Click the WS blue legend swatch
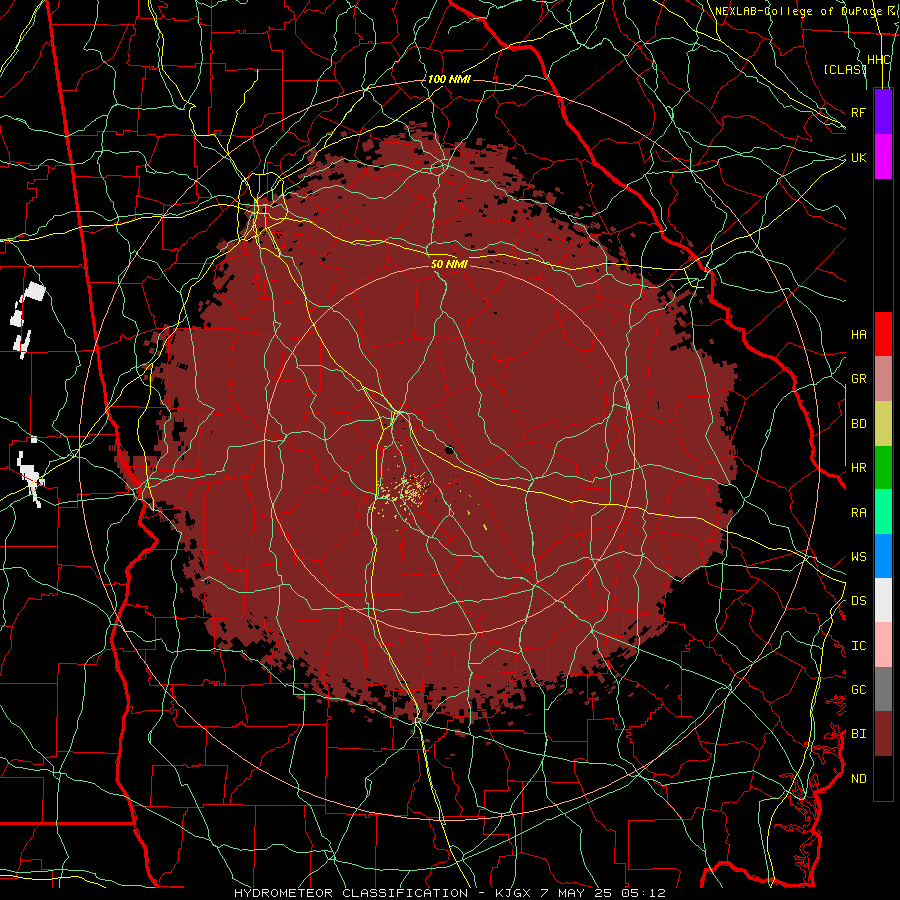Image resolution: width=900 pixels, height=900 pixels. coord(883,556)
